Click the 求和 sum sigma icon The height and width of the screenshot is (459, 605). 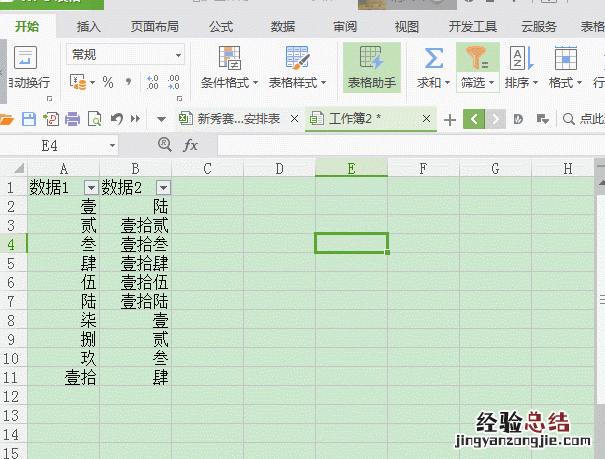click(x=434, y=57)
